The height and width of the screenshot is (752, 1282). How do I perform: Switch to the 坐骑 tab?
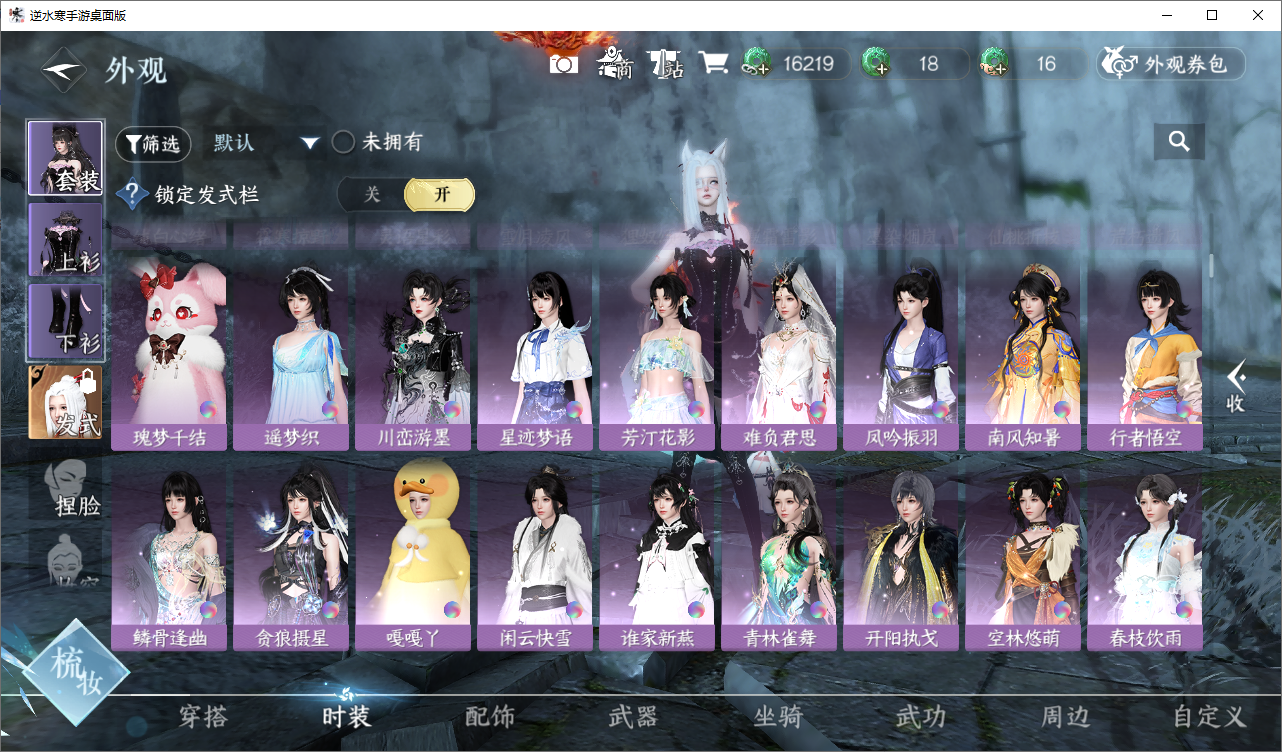777,717
